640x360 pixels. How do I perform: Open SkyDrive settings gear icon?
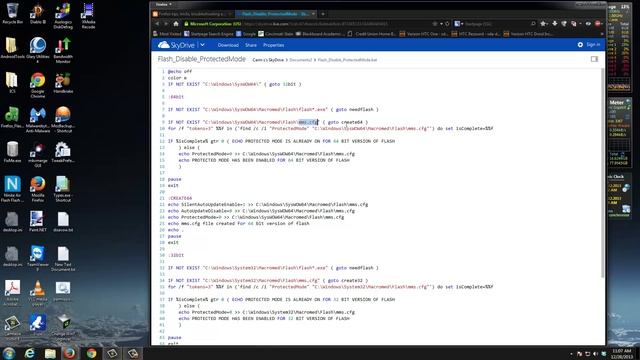(580, 44)
